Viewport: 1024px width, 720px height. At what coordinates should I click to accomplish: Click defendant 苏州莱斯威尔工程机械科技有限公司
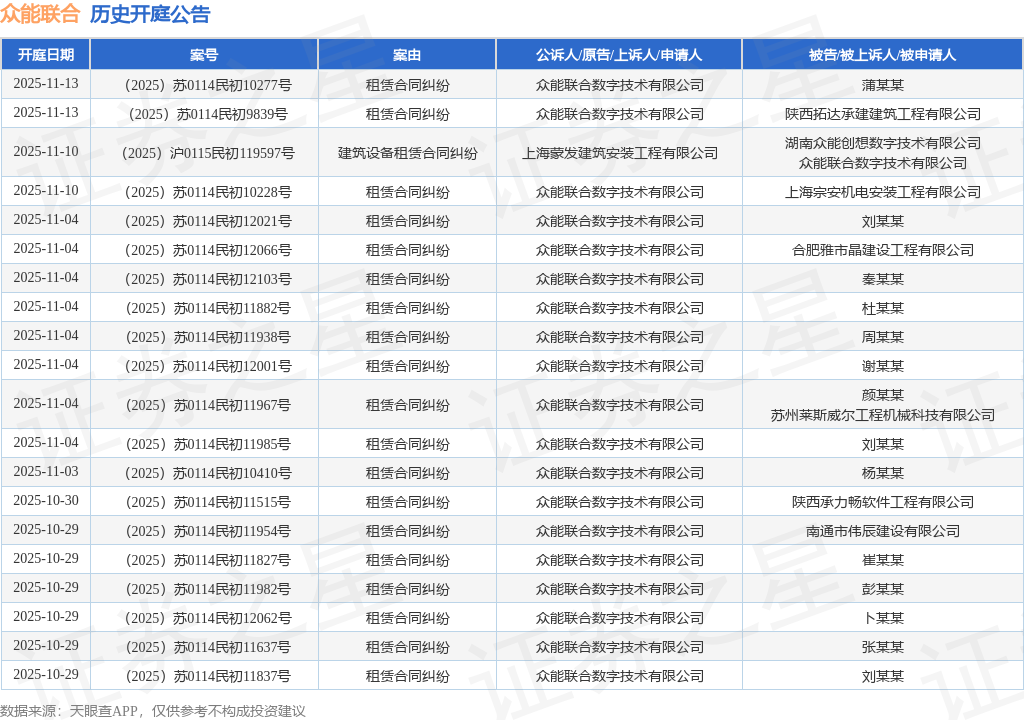[882, 415]
